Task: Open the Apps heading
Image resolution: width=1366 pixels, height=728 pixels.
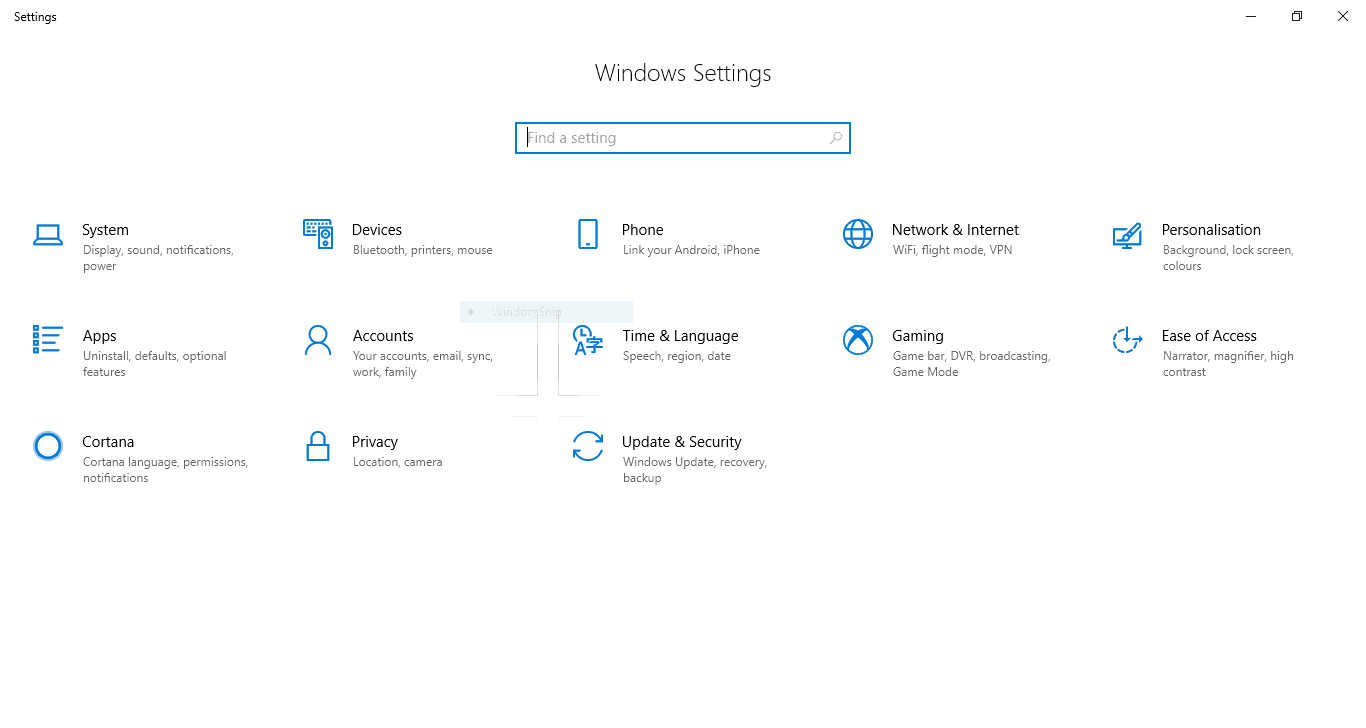Action: [100, 336]
